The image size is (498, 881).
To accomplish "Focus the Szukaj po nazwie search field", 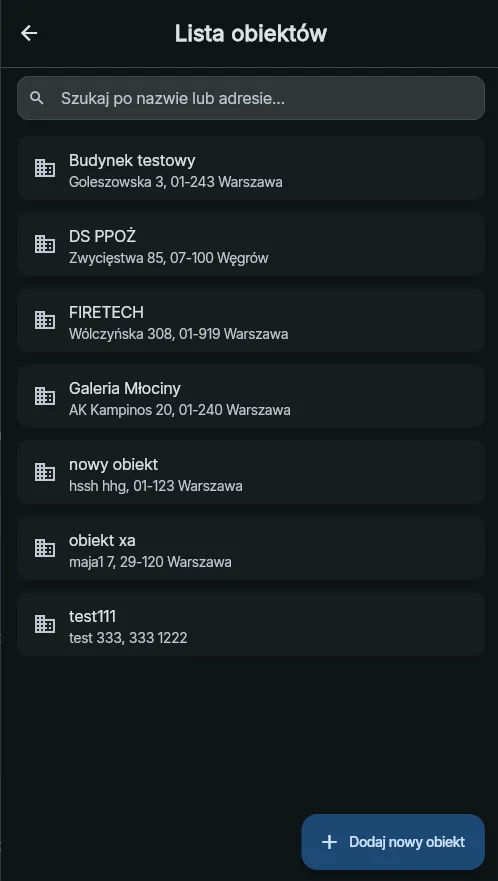I will coord(251,98).
